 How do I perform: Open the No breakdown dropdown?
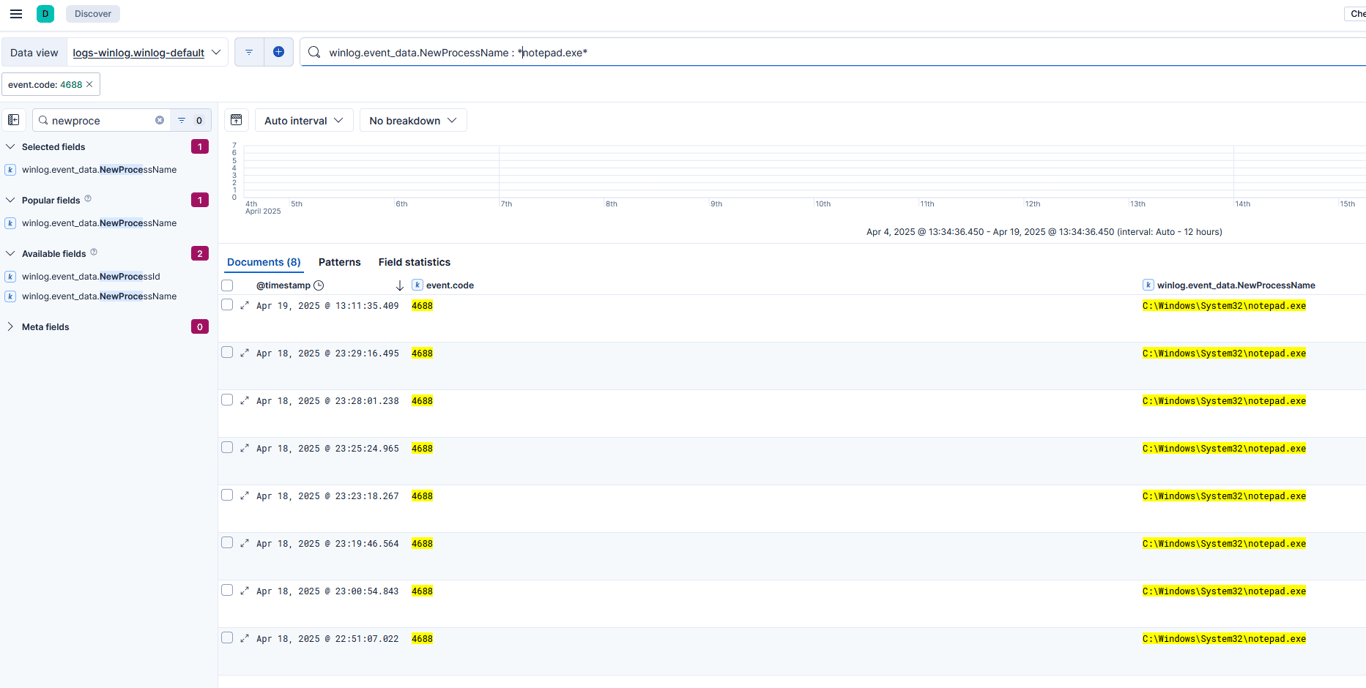(x=413, y=120)
